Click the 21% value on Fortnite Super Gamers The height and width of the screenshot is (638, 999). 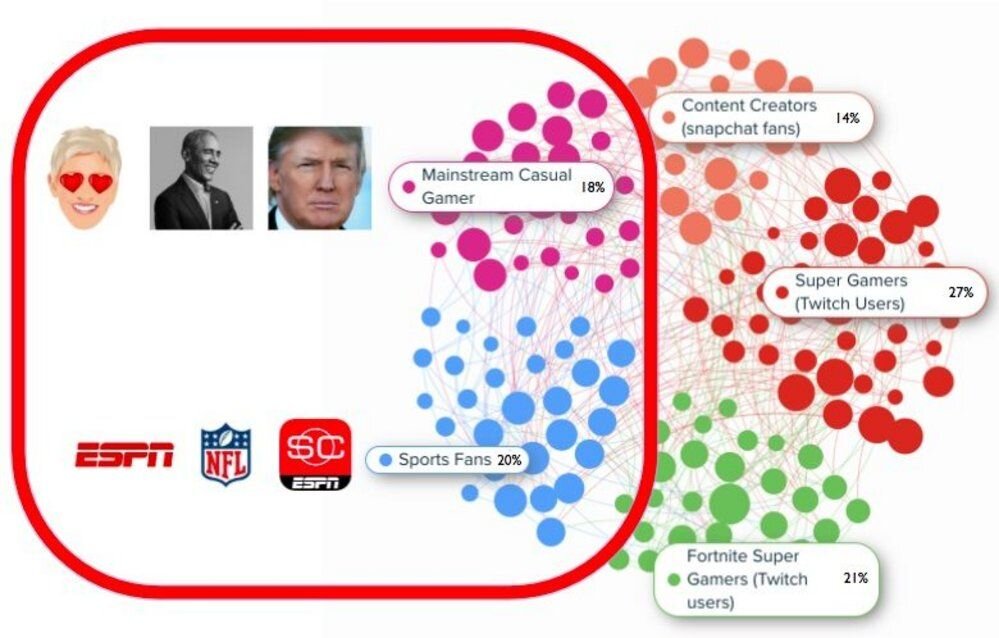(854, 578)
